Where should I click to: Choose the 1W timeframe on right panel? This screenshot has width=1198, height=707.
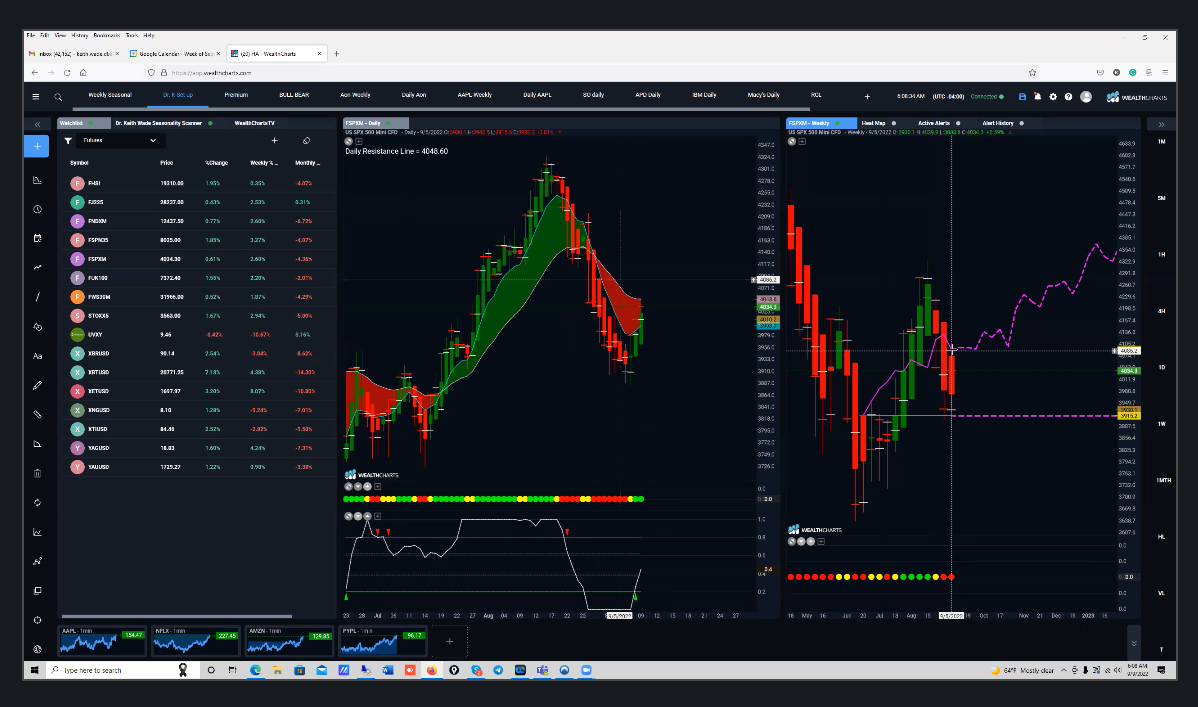[x=1161, y=423]
